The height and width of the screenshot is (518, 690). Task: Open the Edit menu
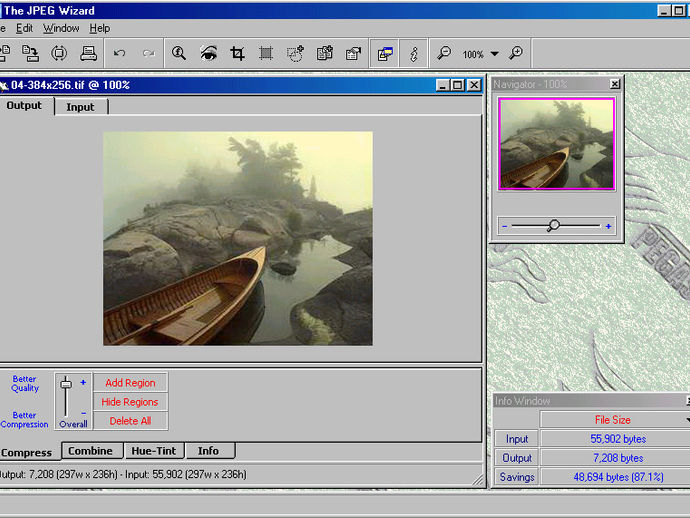(24, 28)
